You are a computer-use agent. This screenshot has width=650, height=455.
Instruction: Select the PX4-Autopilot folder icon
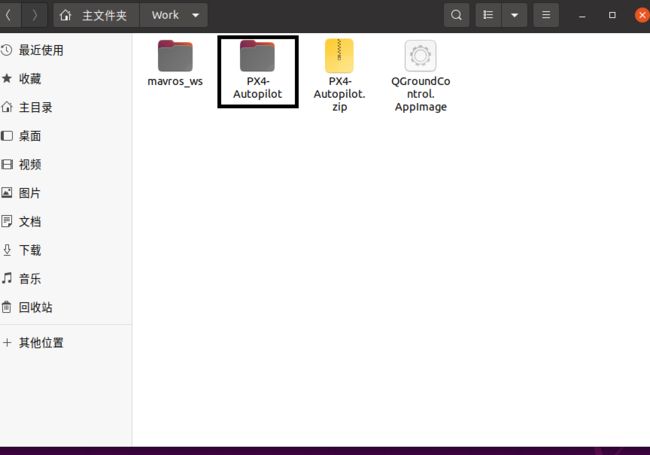click(257, 56)
